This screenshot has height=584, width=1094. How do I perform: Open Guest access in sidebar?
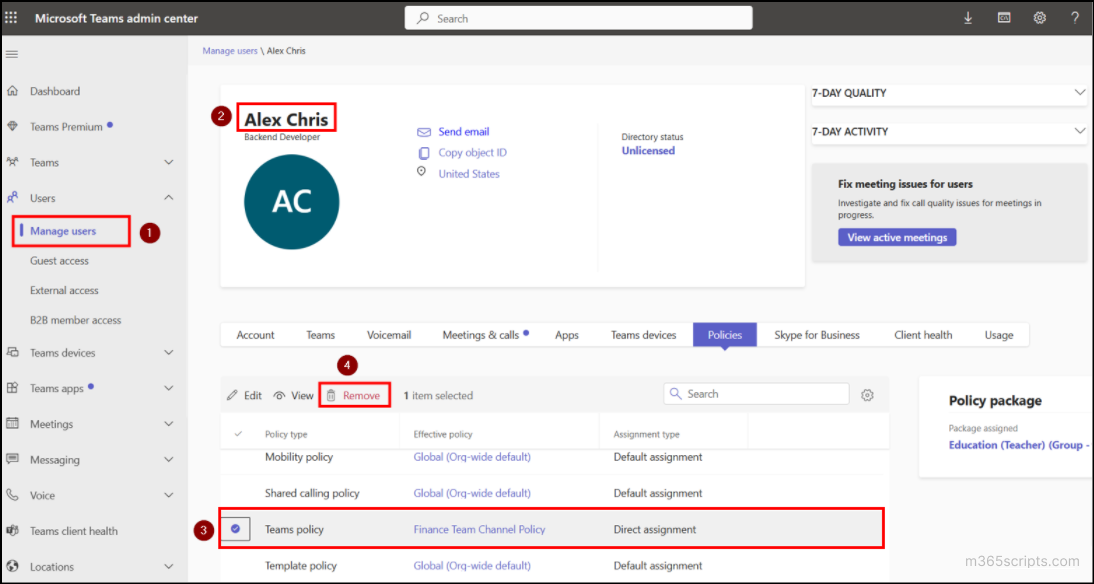pyautogui.click(x=59, y=260)
